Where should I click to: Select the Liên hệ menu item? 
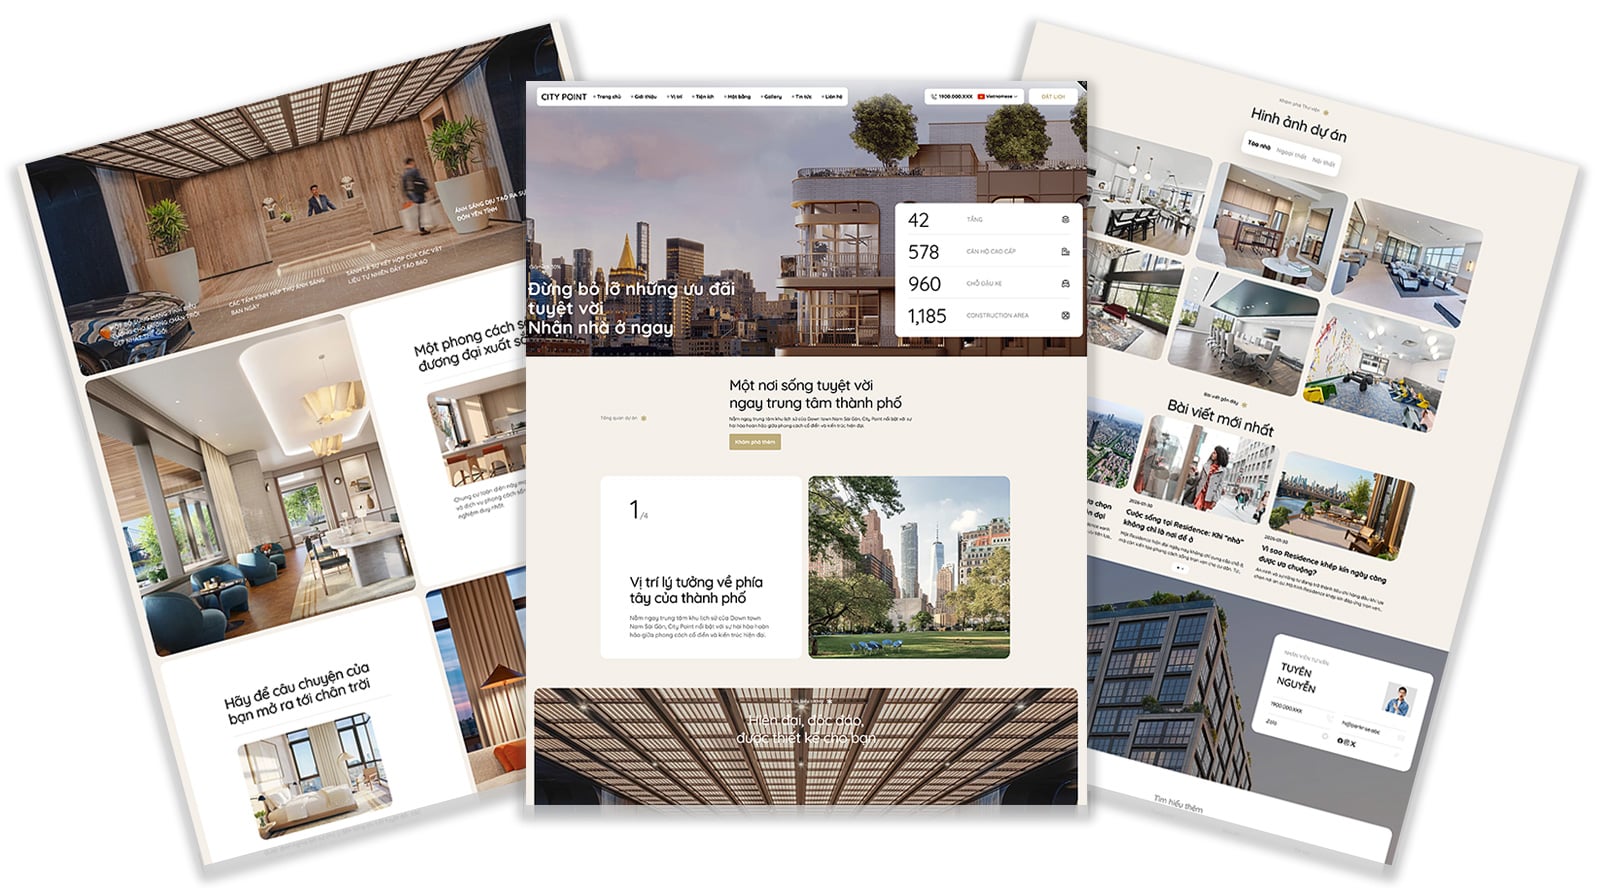click(832, 97)
